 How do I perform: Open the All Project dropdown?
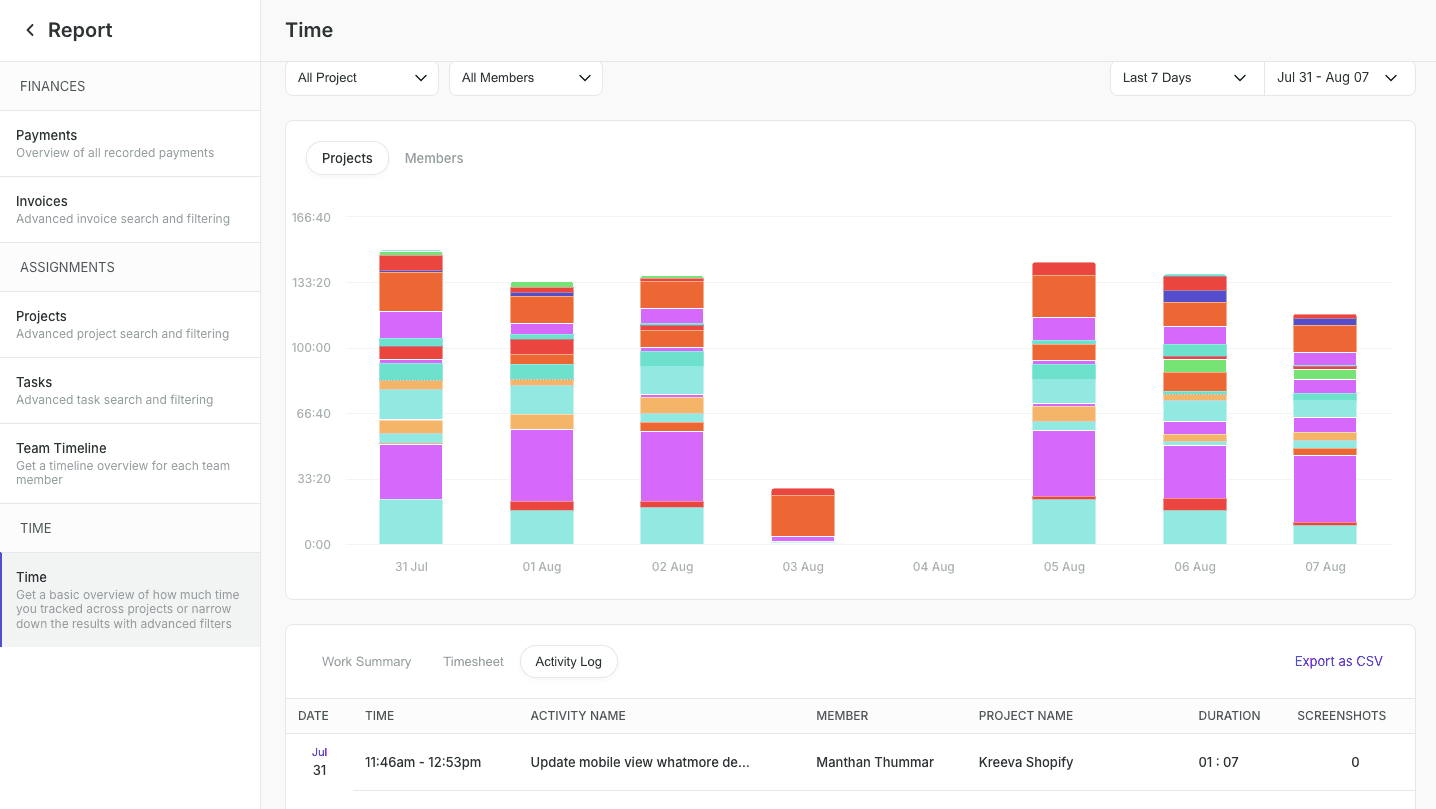pos(362,78)
